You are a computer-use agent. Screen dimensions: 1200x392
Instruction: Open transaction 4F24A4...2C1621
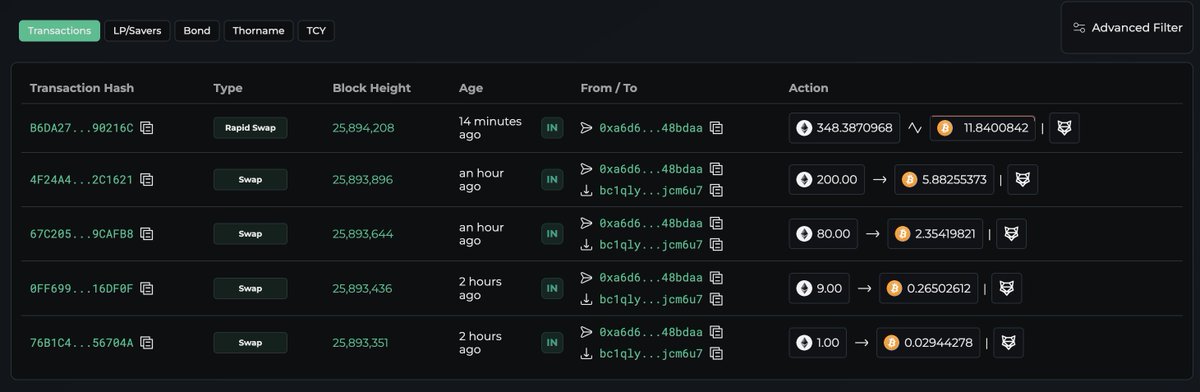[81, 180]
